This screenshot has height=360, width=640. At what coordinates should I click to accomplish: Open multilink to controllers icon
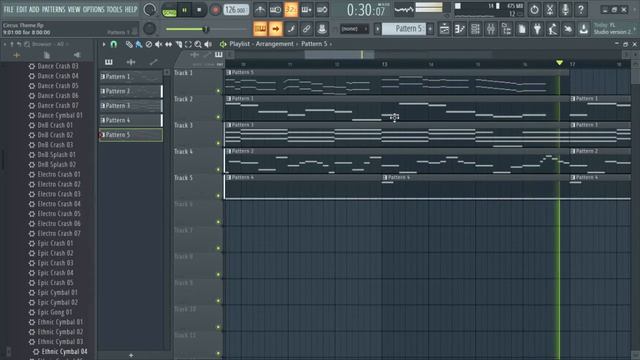pos(322,29)
